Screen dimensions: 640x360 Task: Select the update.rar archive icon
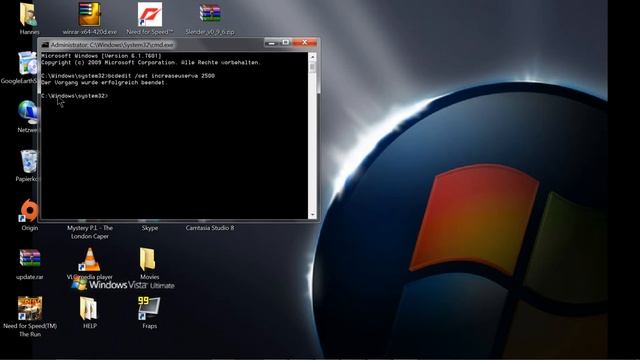pos(30,259)
